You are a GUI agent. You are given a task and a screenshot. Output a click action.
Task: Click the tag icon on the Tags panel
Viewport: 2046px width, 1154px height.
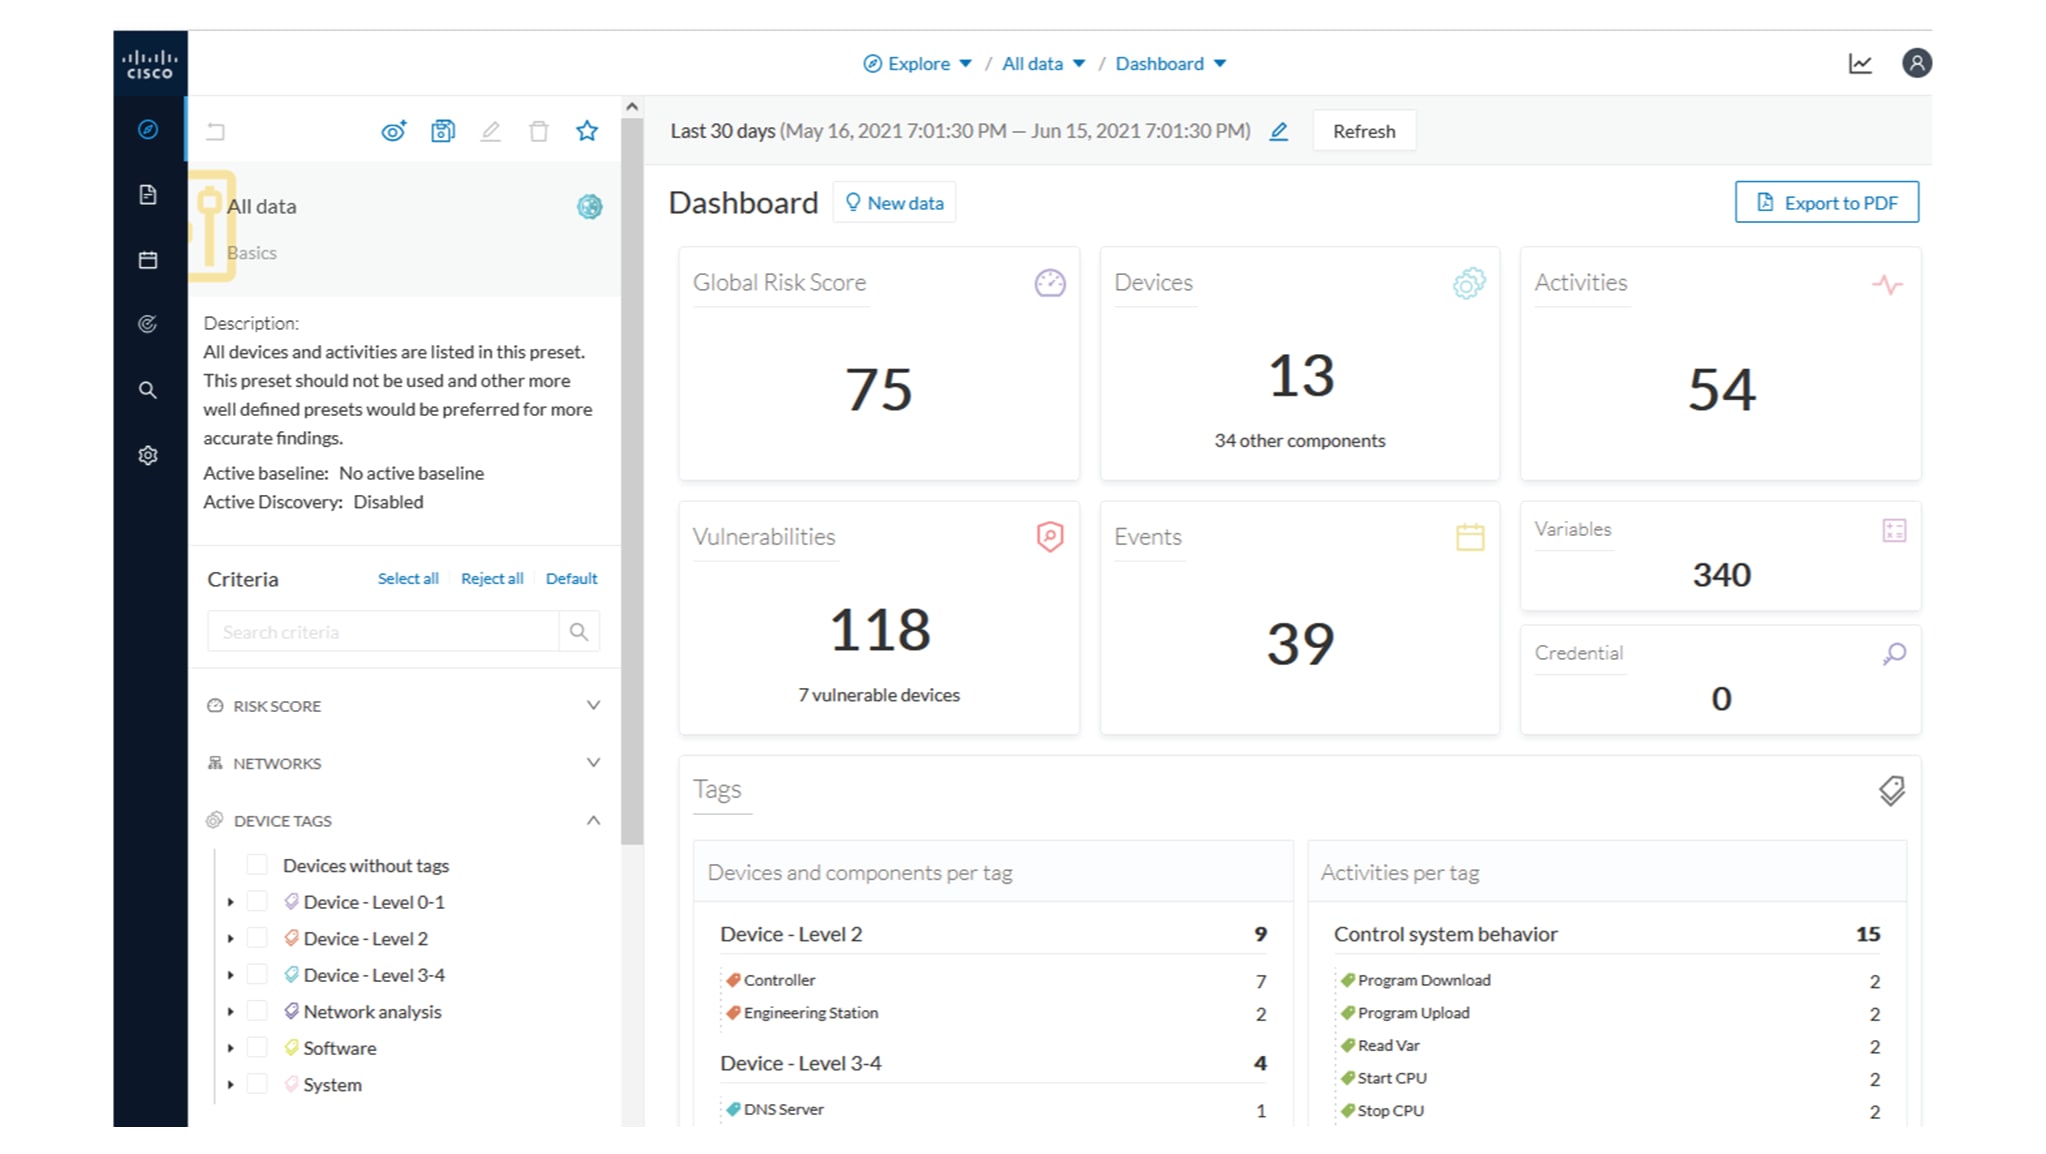click(x=1891, y=790)
